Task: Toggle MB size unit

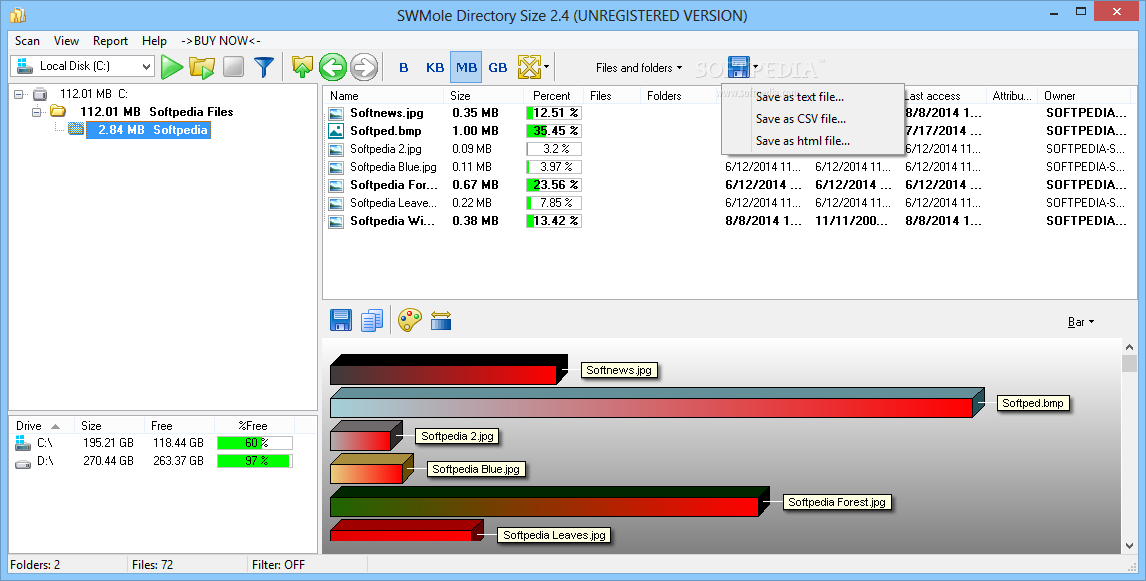Action: pos(466,67)
